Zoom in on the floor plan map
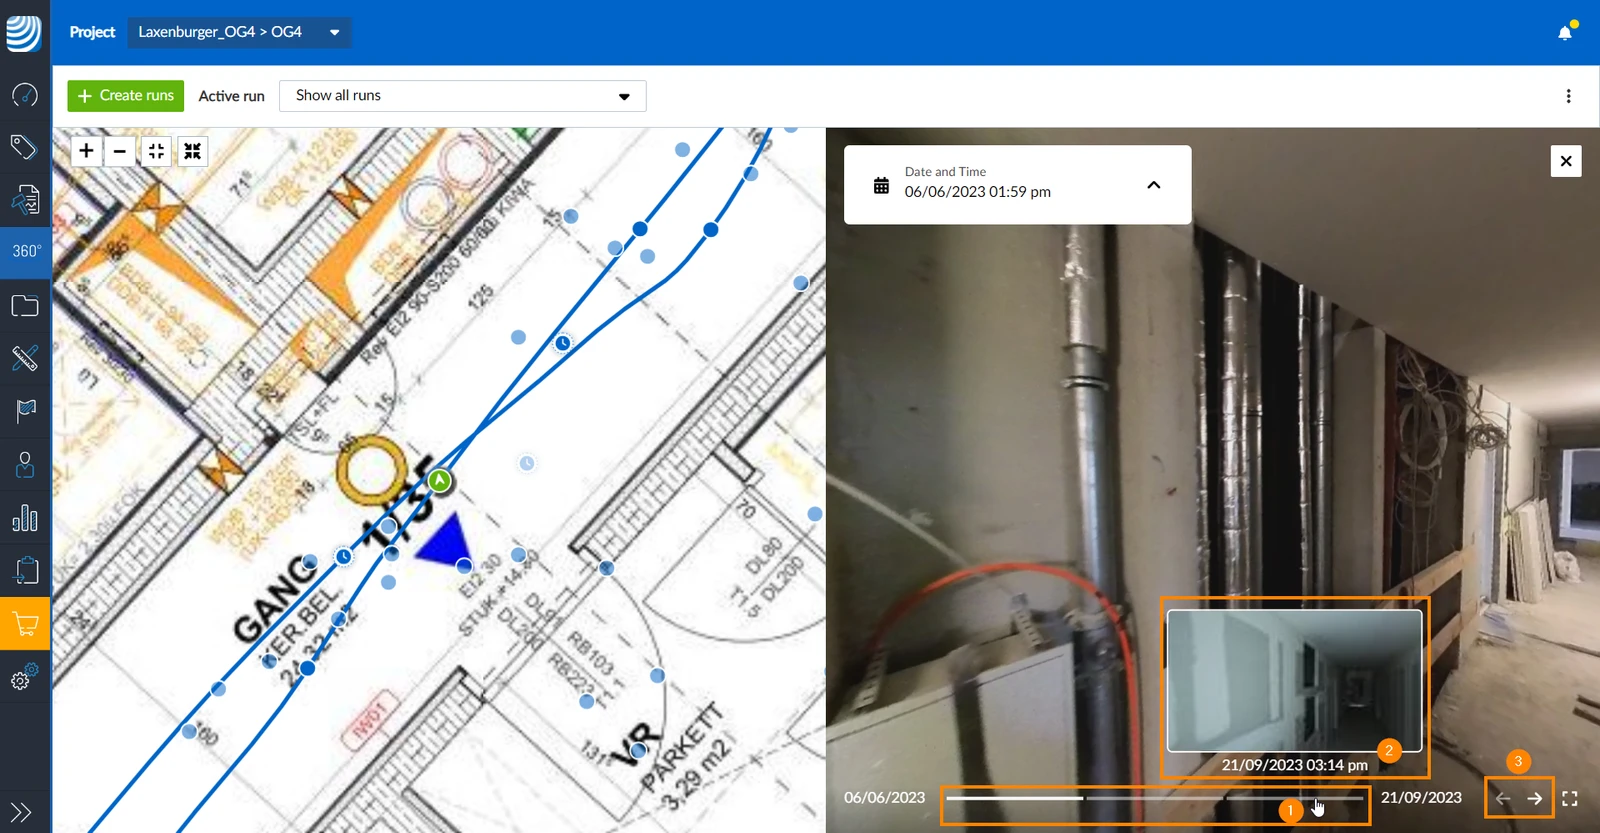This screenshot has width=1600, height=833. (x=87, y=151)
